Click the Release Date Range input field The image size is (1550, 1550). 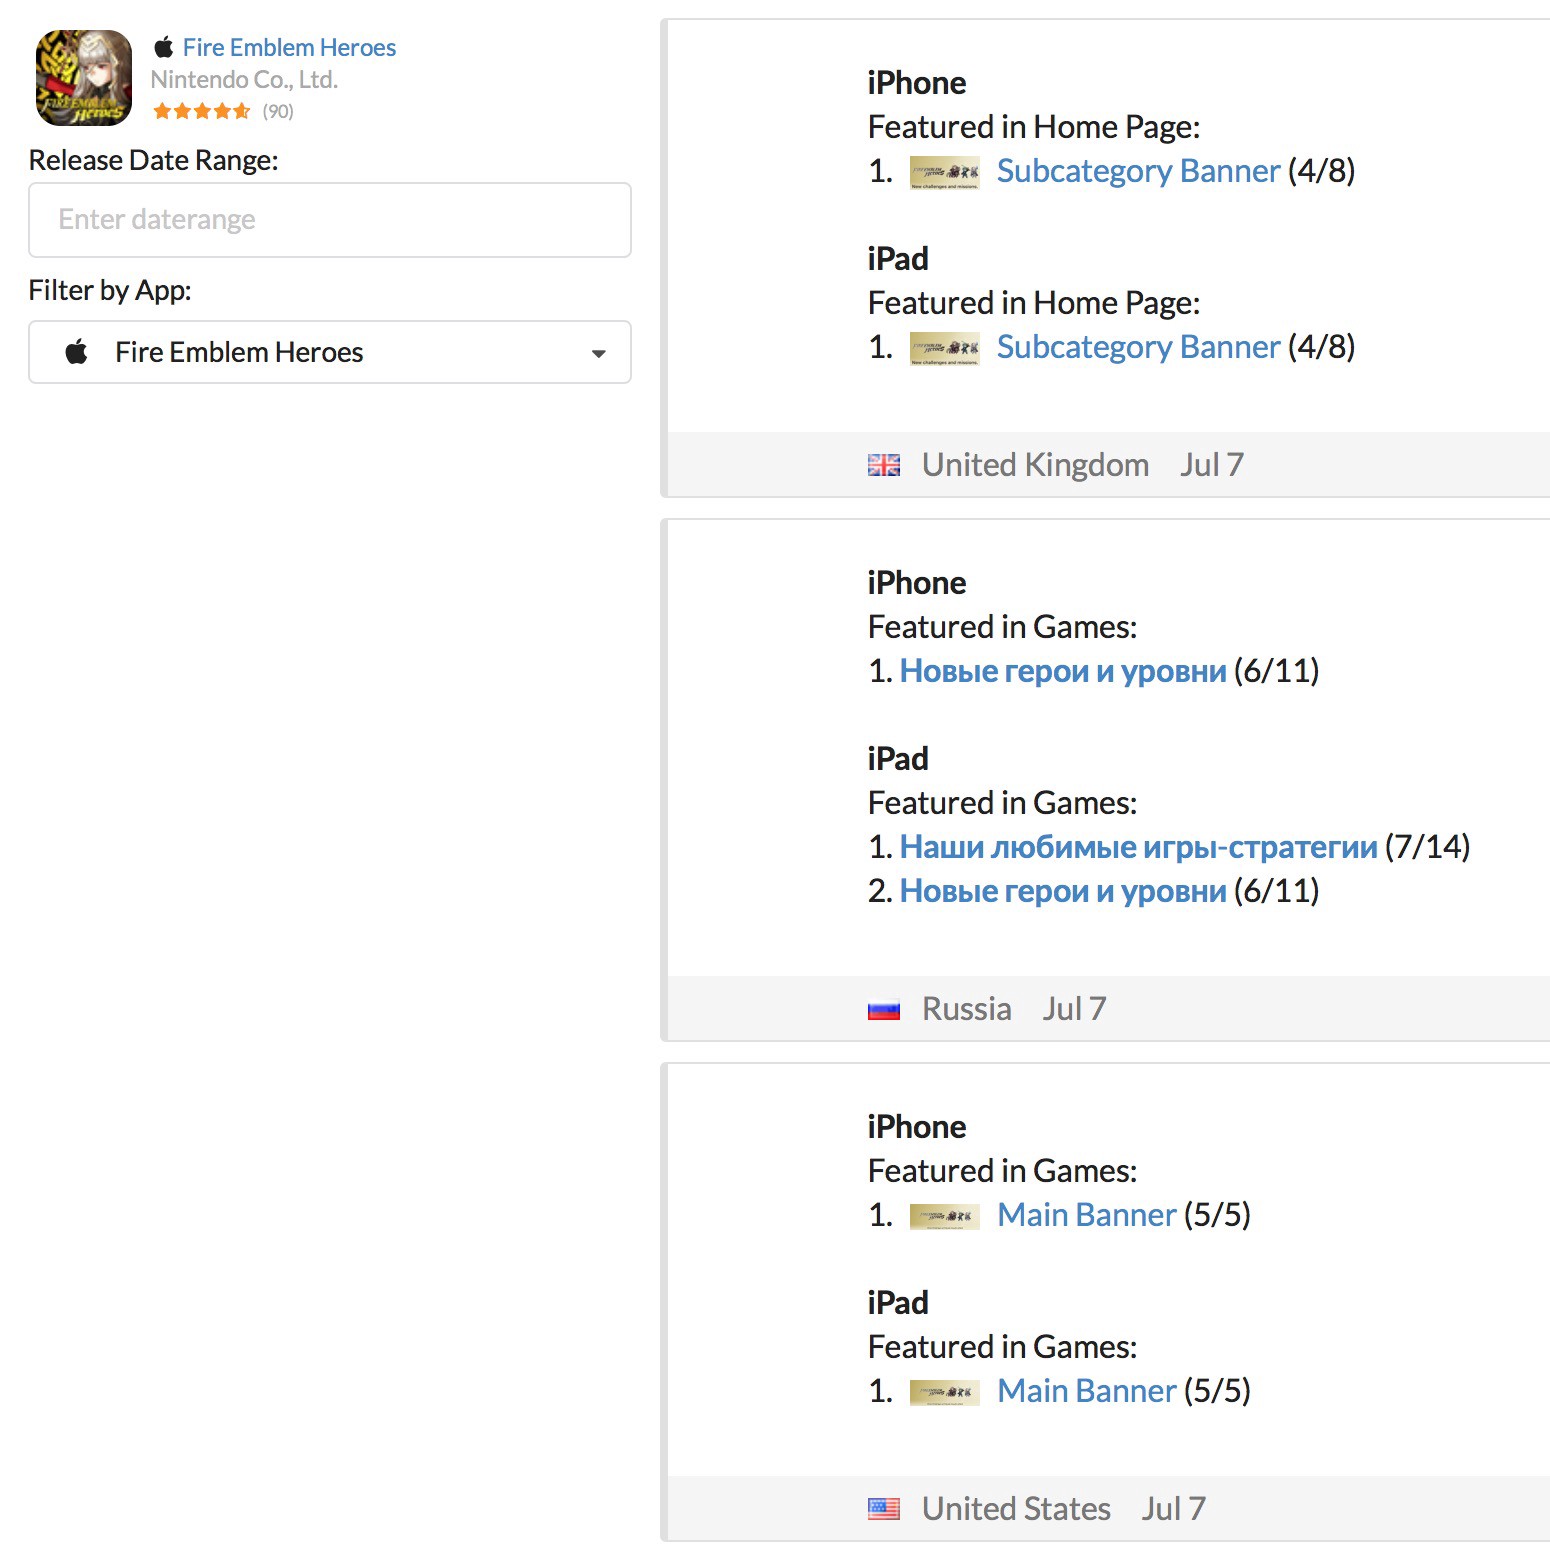click(x=330, y=220)
